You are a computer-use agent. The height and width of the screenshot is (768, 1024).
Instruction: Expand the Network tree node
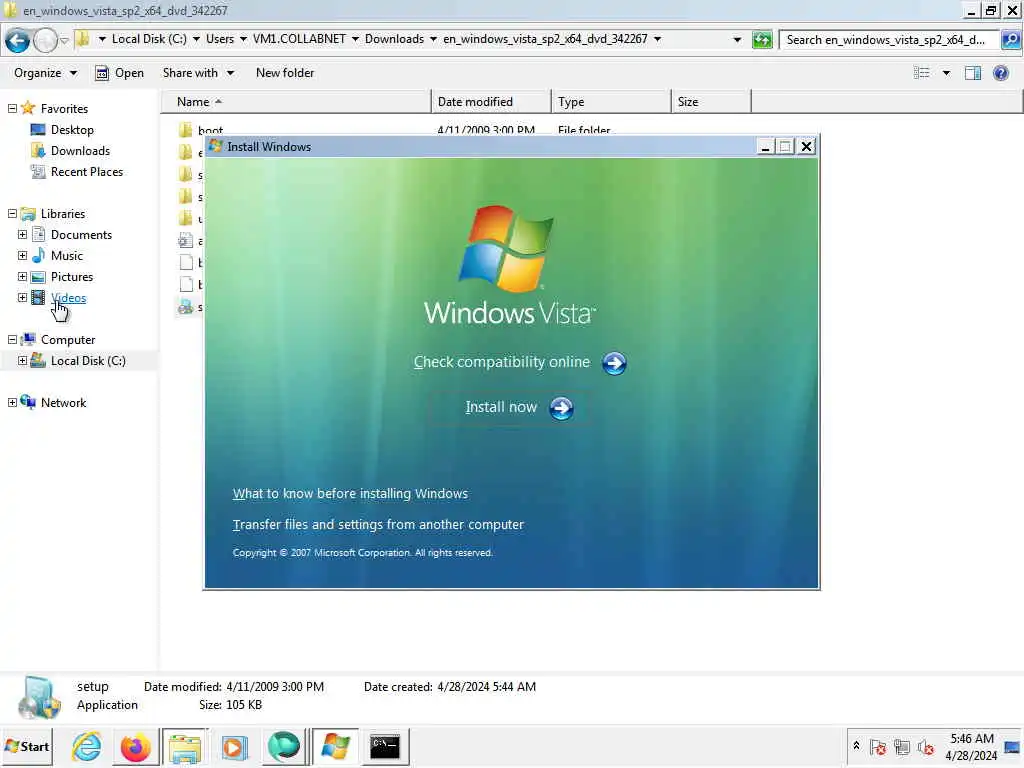tap(12, 402)
